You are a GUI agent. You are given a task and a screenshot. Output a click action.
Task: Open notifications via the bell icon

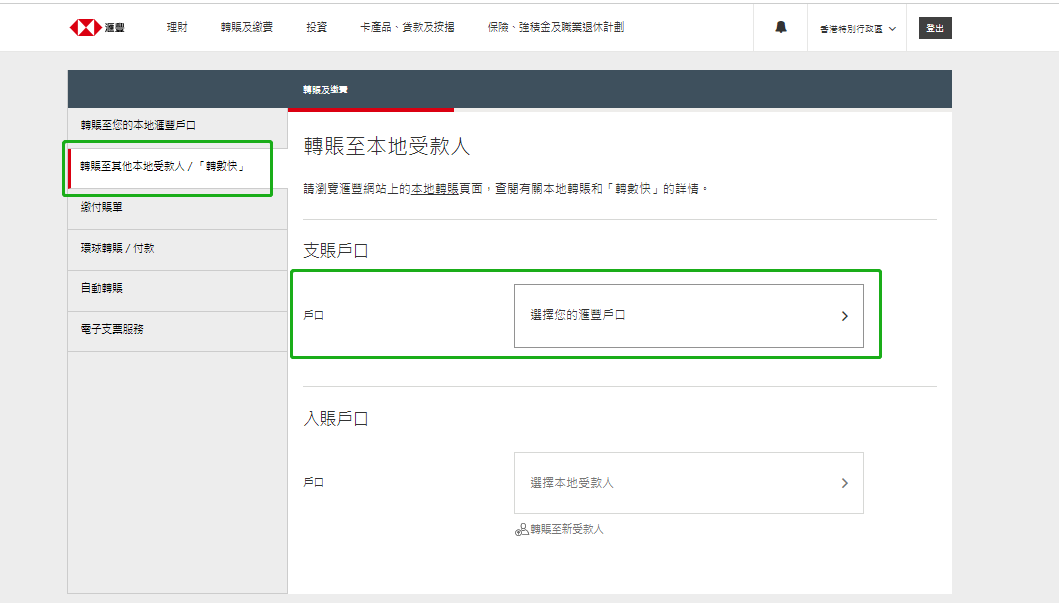(780, 27)
